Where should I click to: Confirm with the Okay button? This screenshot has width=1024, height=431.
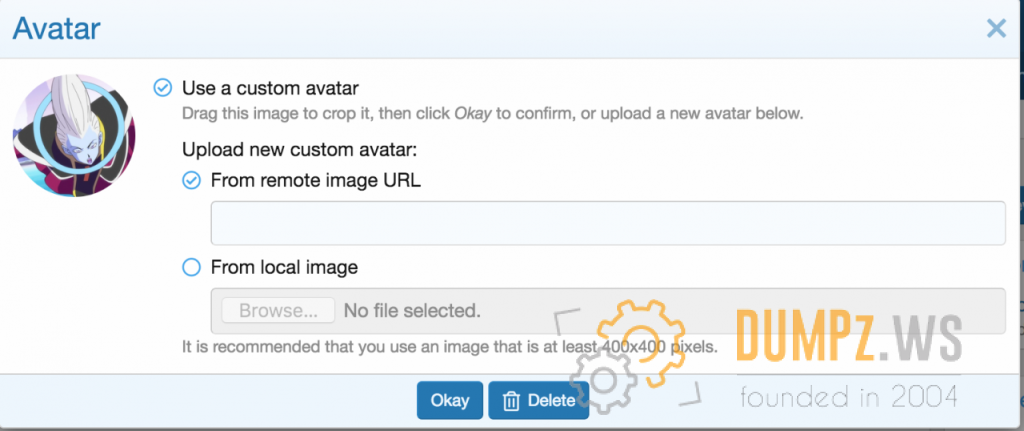point(449,400)
